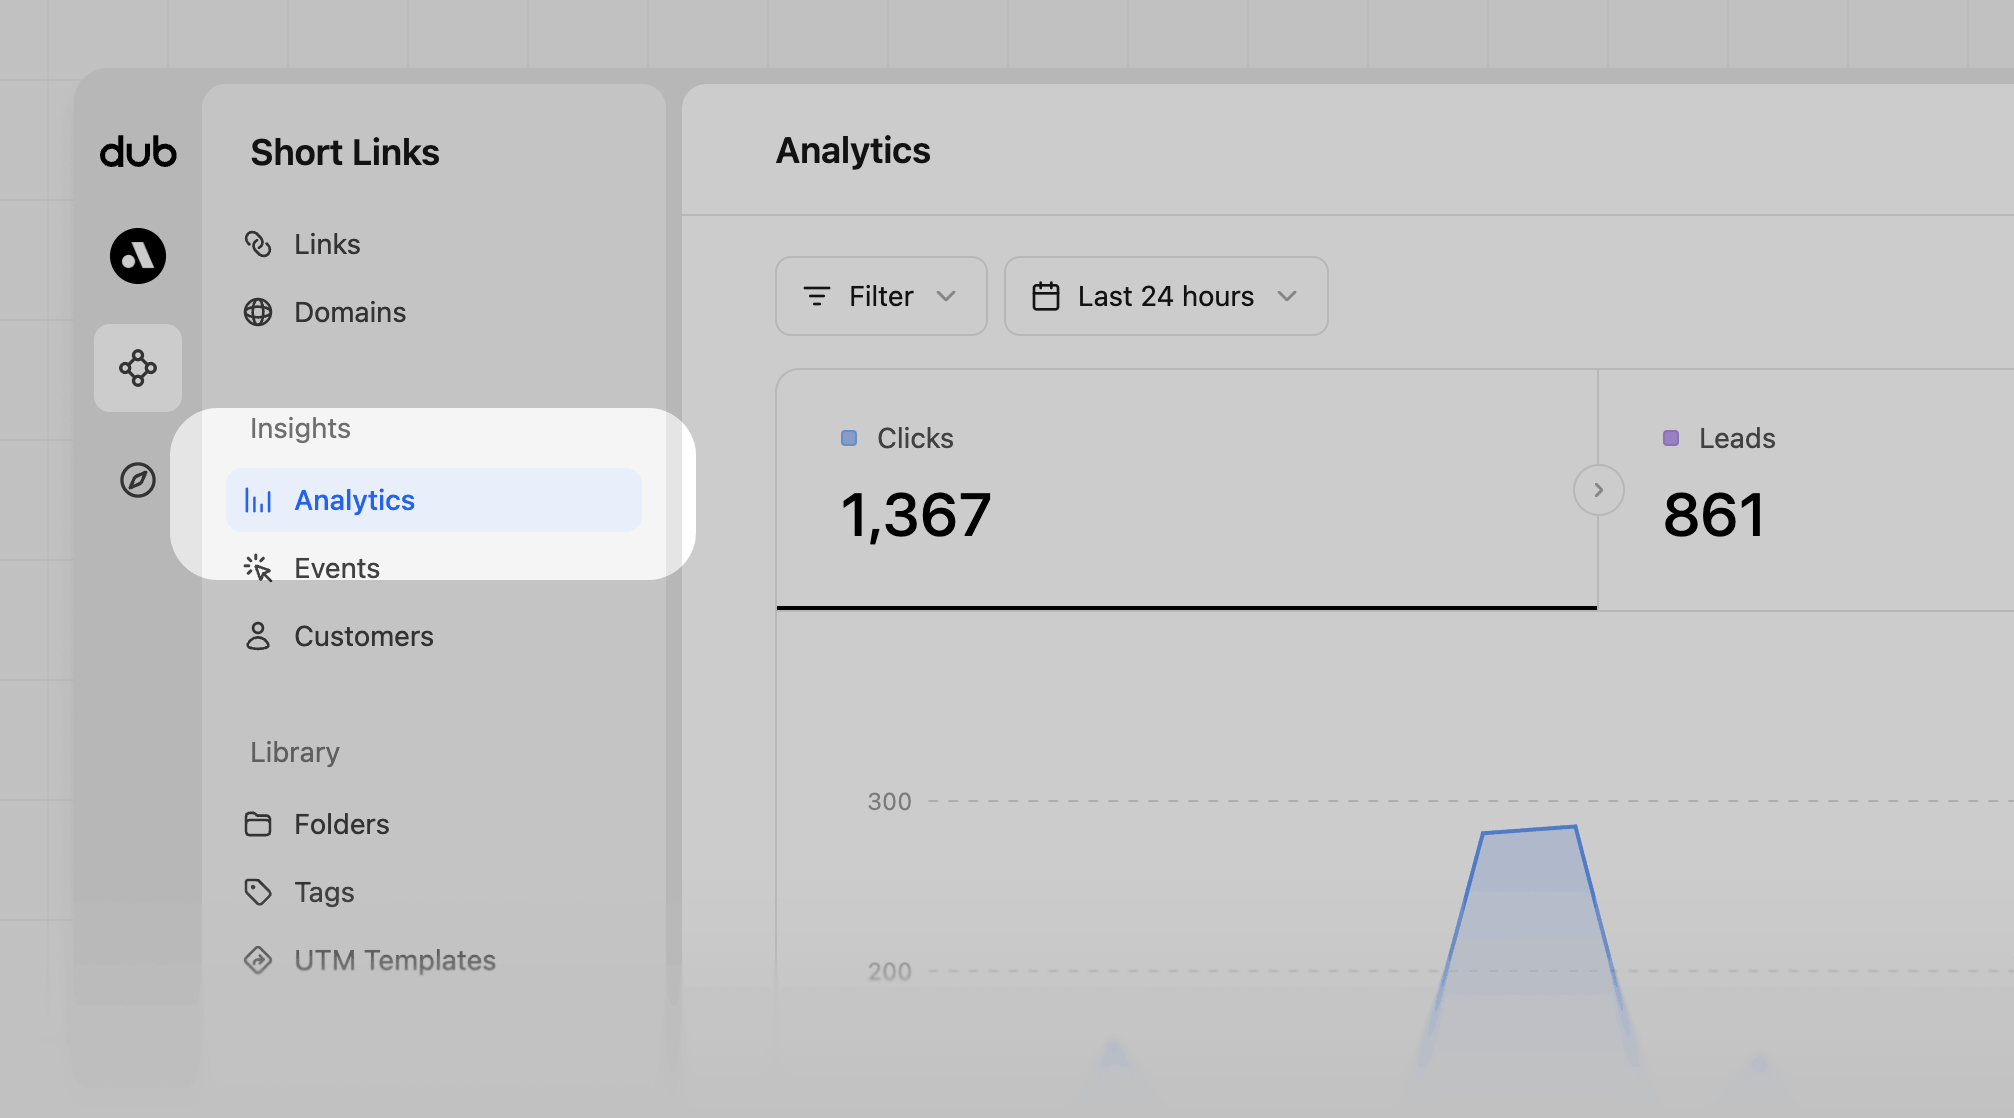Click the blue Clicks legend square
This screenshot has height=1118, width=2014.
click(849, 438)
